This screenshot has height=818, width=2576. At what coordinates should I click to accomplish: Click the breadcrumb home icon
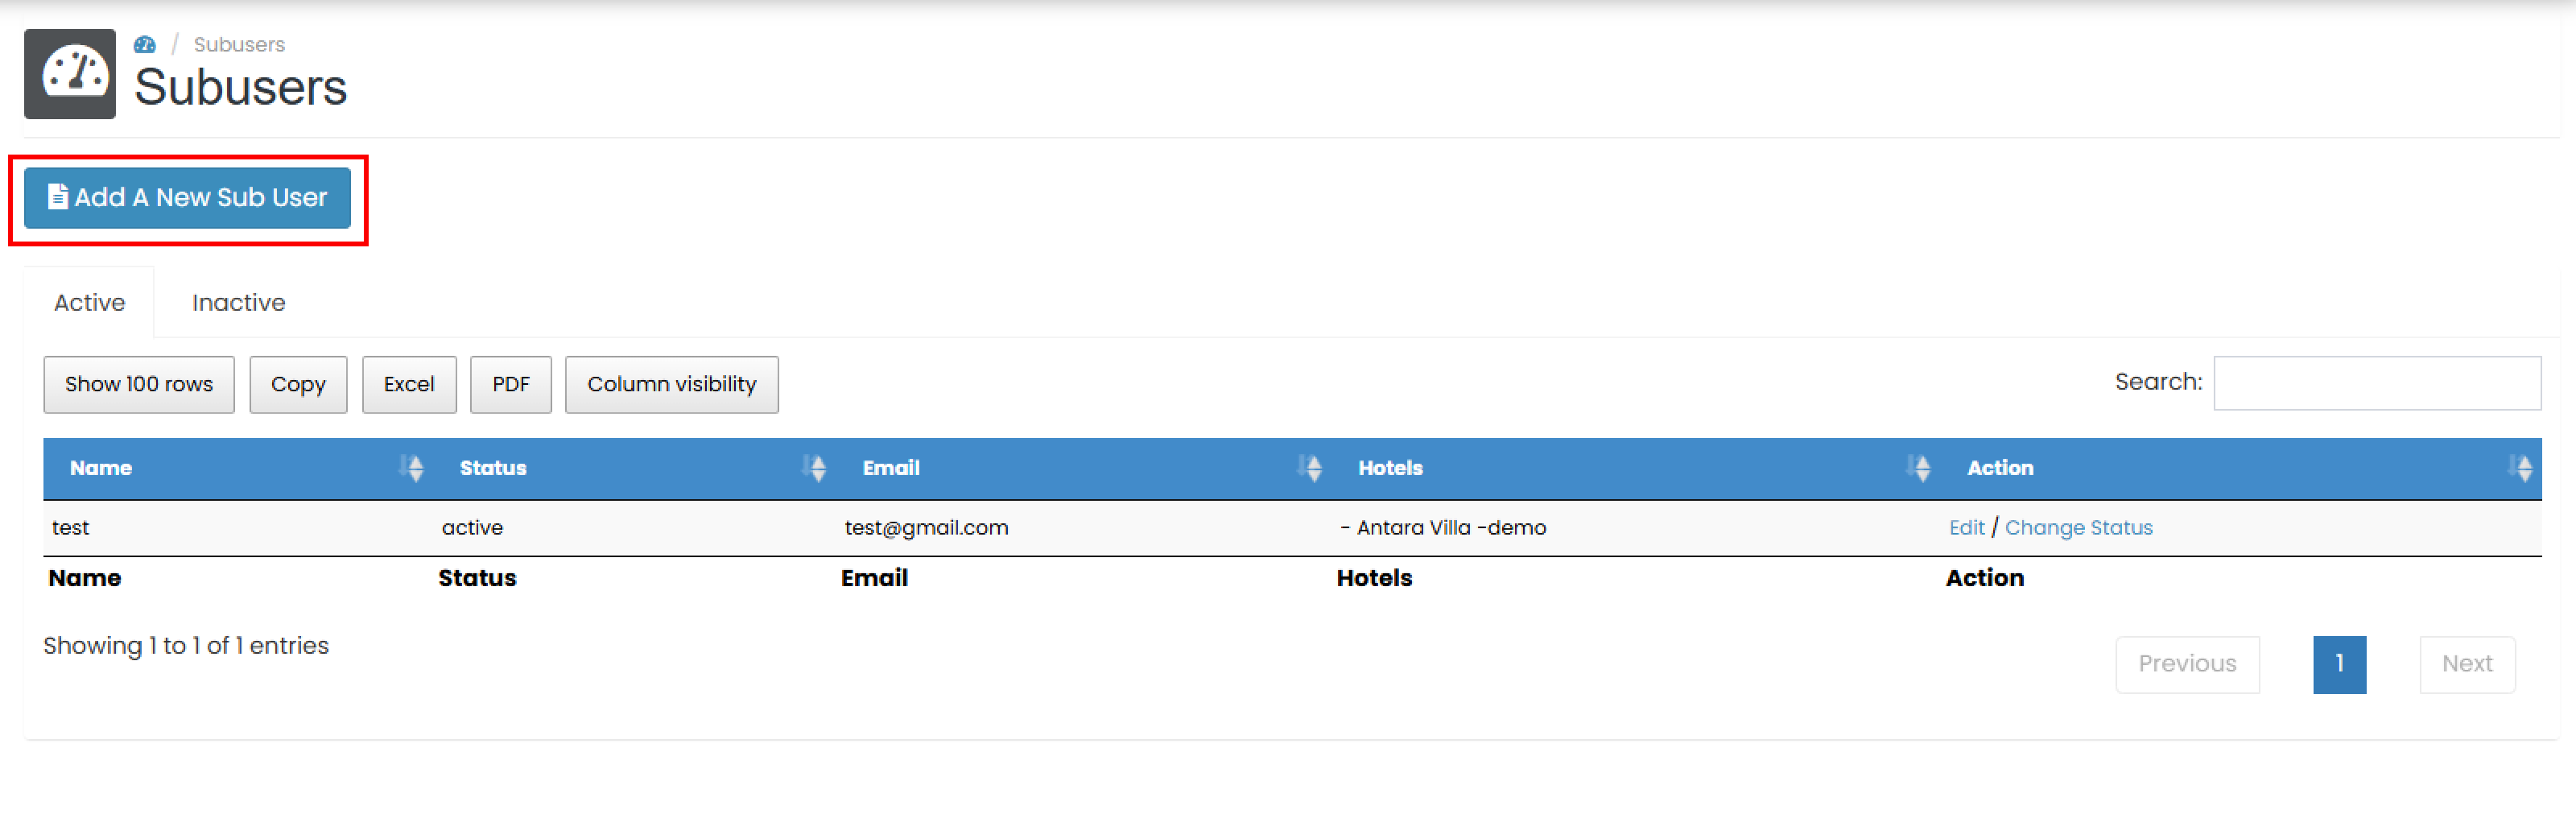point(146,43)
